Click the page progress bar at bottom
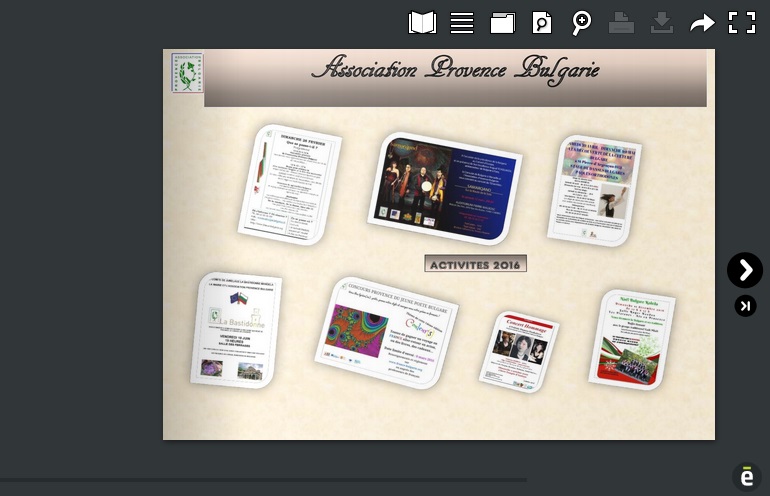The width and height of the screenshot is (770, 496). coord(263,479)
